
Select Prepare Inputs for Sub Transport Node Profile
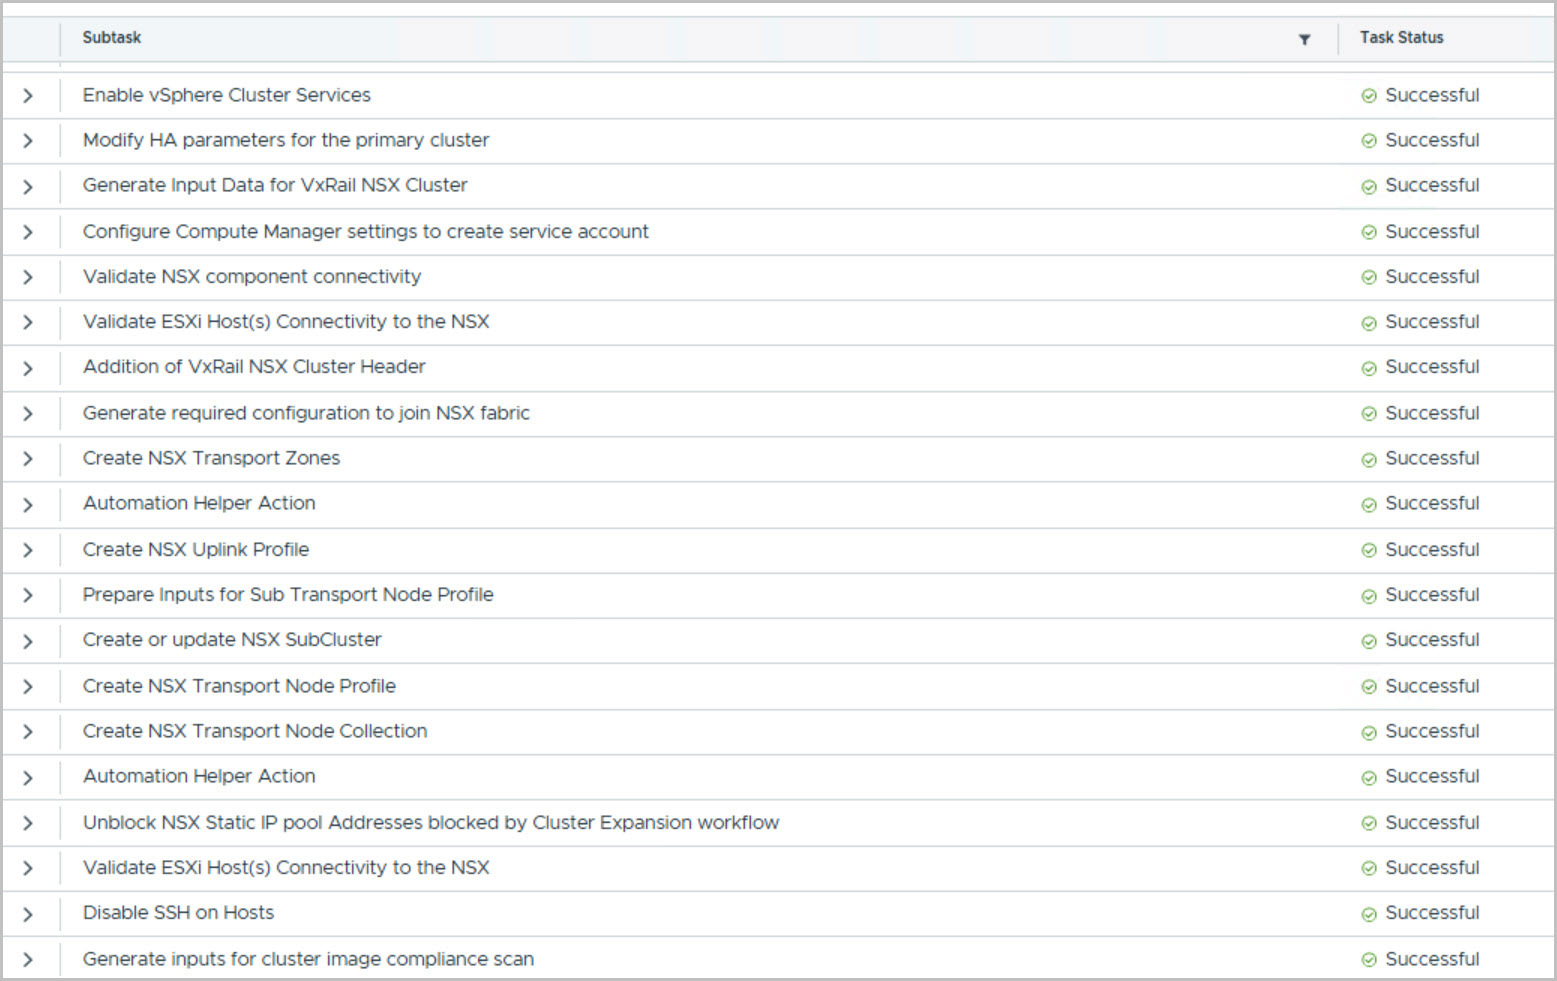[288, 595]
